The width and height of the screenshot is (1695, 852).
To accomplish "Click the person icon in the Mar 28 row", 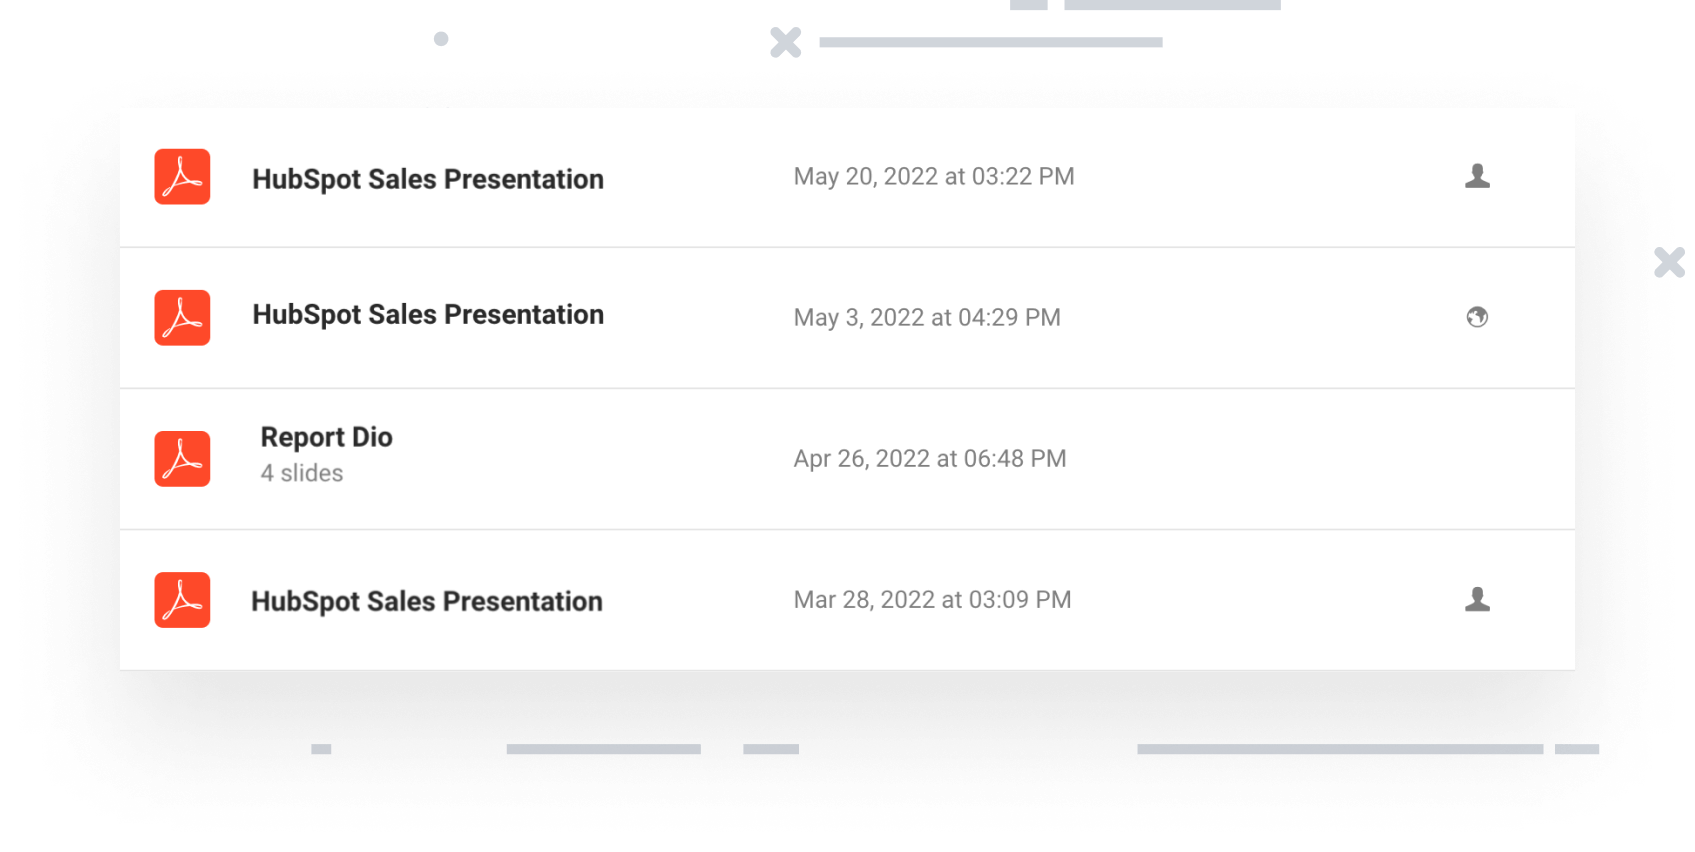I will tap(1477, 599).
